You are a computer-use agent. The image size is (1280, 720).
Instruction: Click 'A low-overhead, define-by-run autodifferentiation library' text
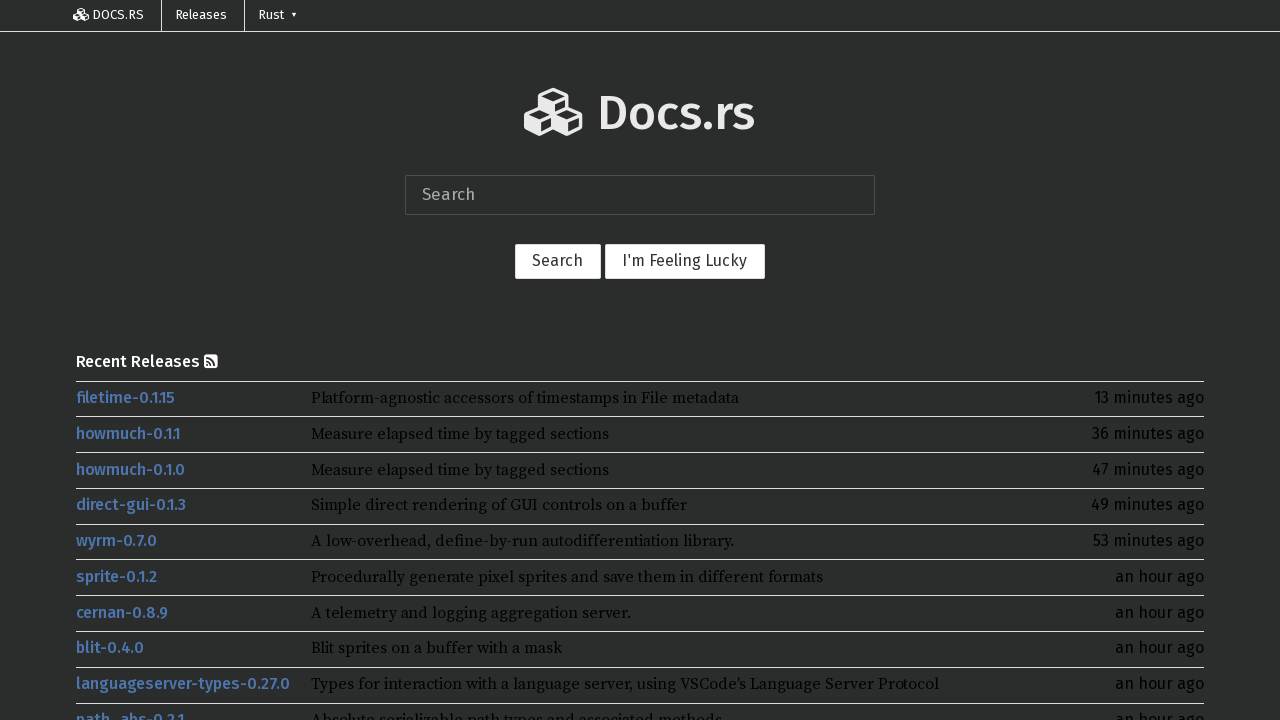(x=522, y=541)
